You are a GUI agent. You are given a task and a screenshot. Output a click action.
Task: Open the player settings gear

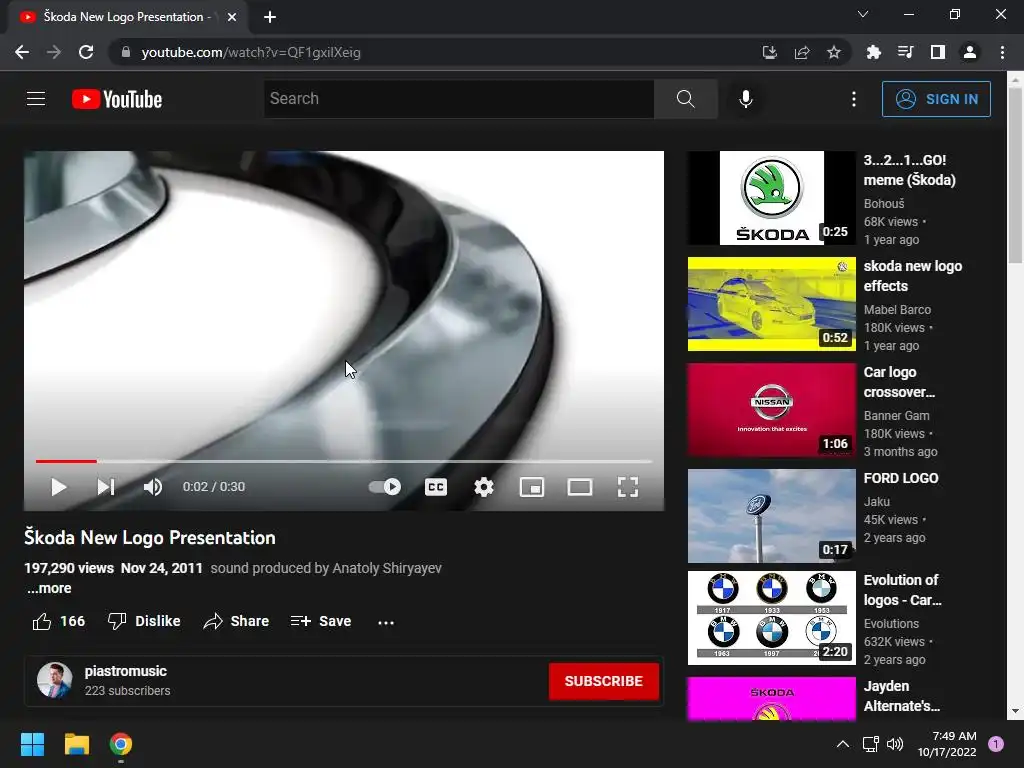[484, 487]
